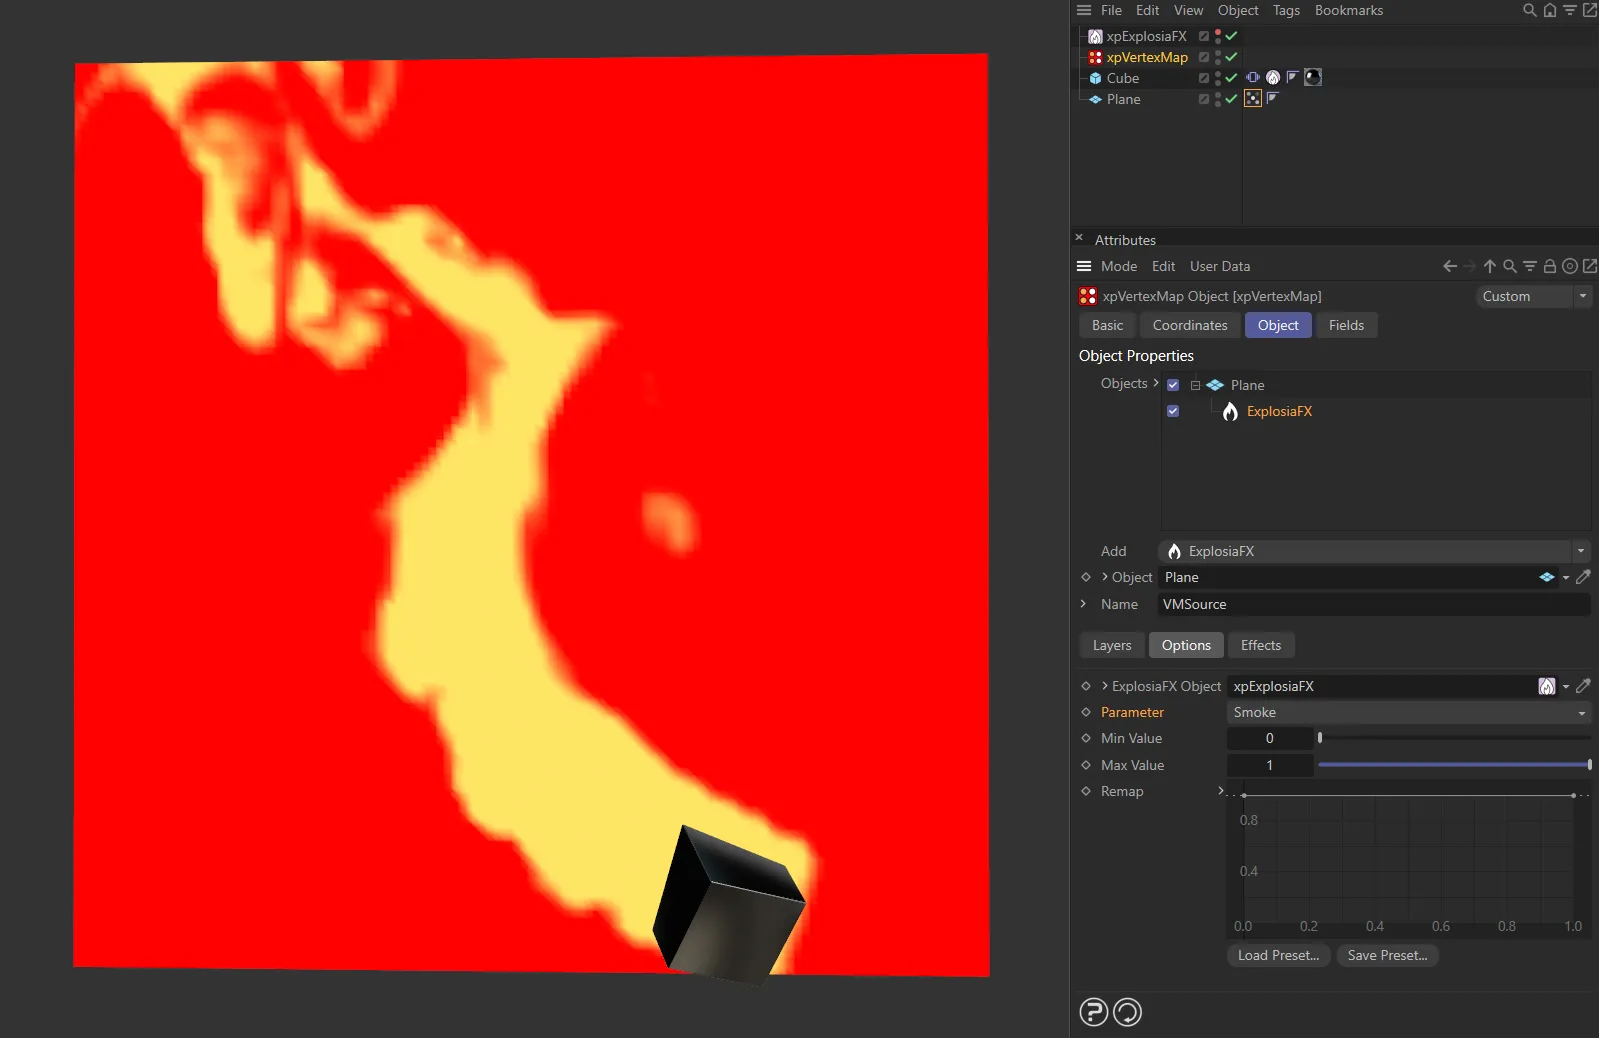Image resolution: width=1599 pixels, height=1038 pixels.
Task: Open the Bookmarks menu
Action: click(1349, 10)
